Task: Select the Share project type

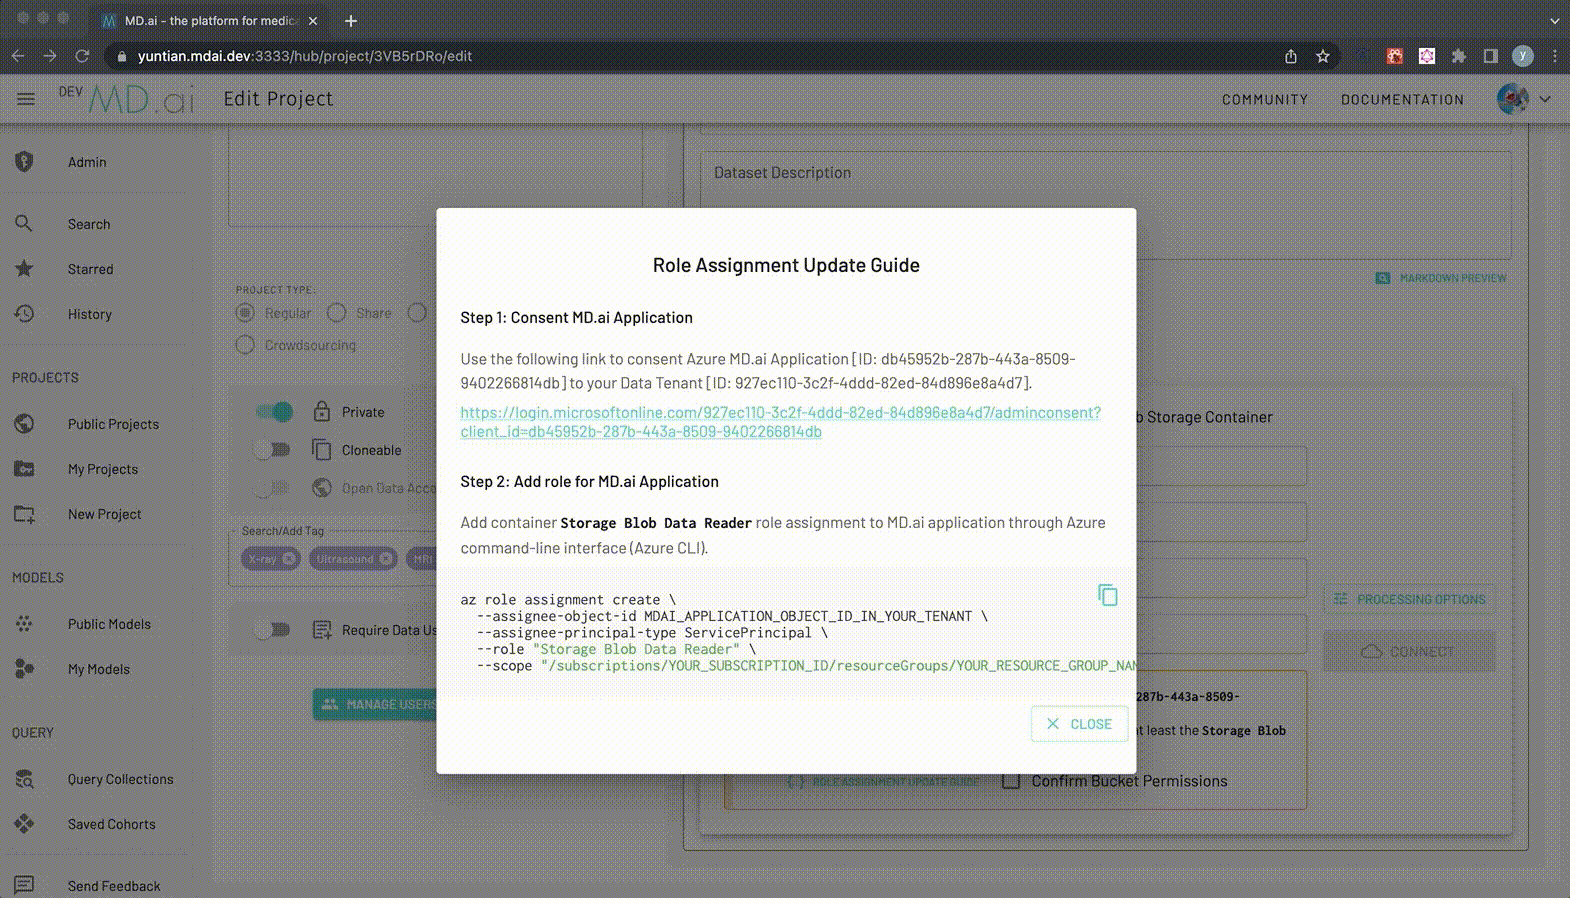Action: tap(337, 313)
